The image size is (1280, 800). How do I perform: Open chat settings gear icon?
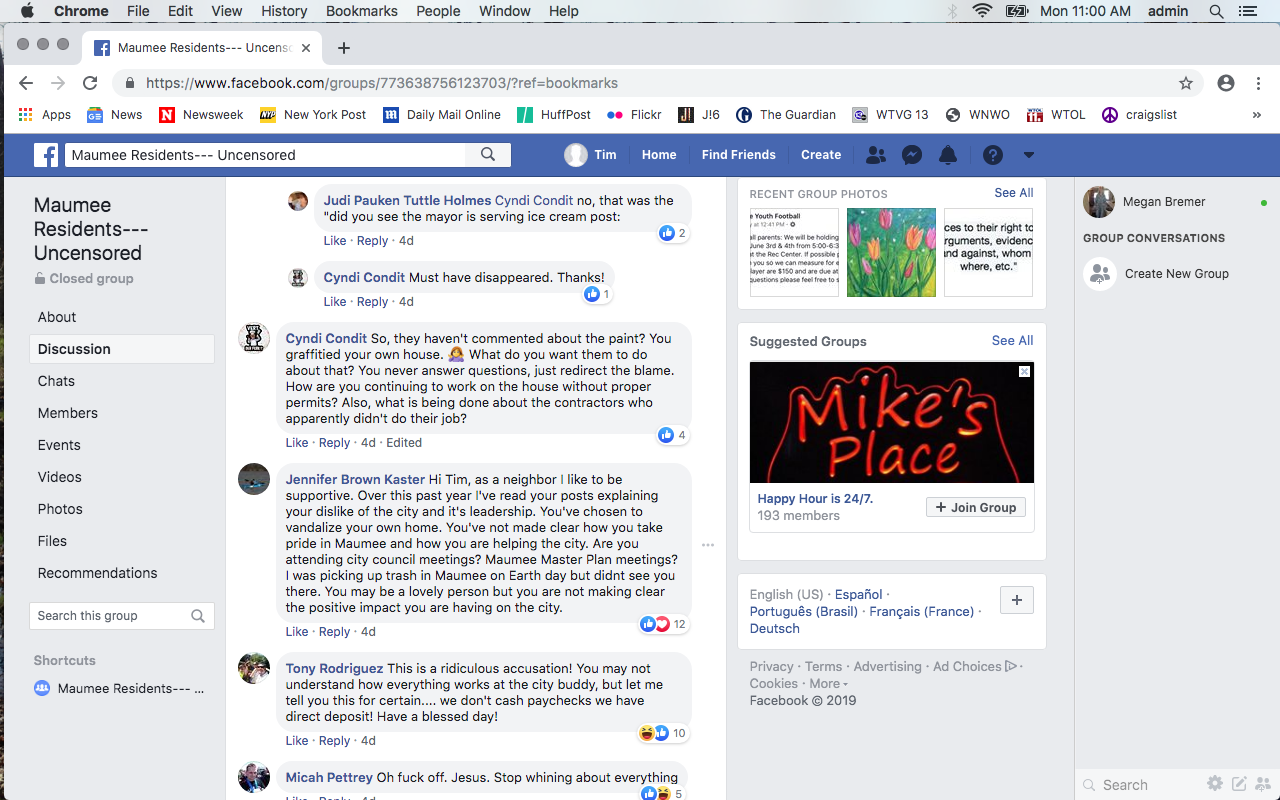[1214, 784]
